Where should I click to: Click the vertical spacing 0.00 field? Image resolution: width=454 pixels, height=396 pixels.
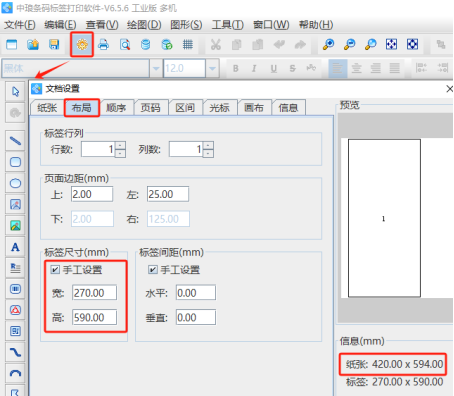coord(196,317)
